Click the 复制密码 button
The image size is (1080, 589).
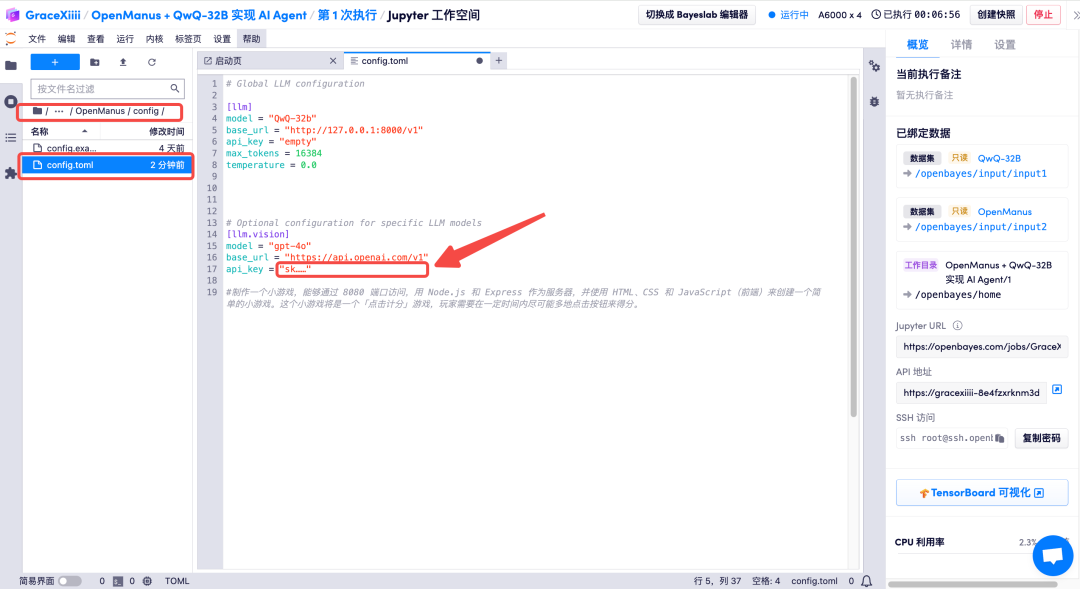pos(1041,438)
